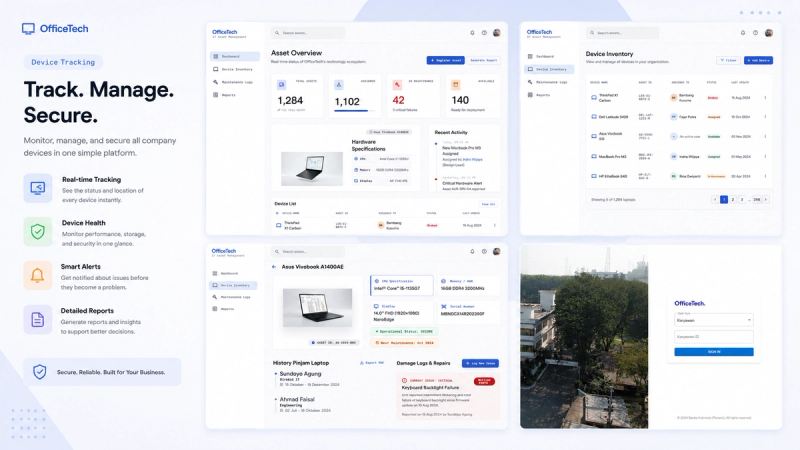Click the Smart Alerts bell icon
The height and width of the screenshot is (450, 800).
click(38, 276)
